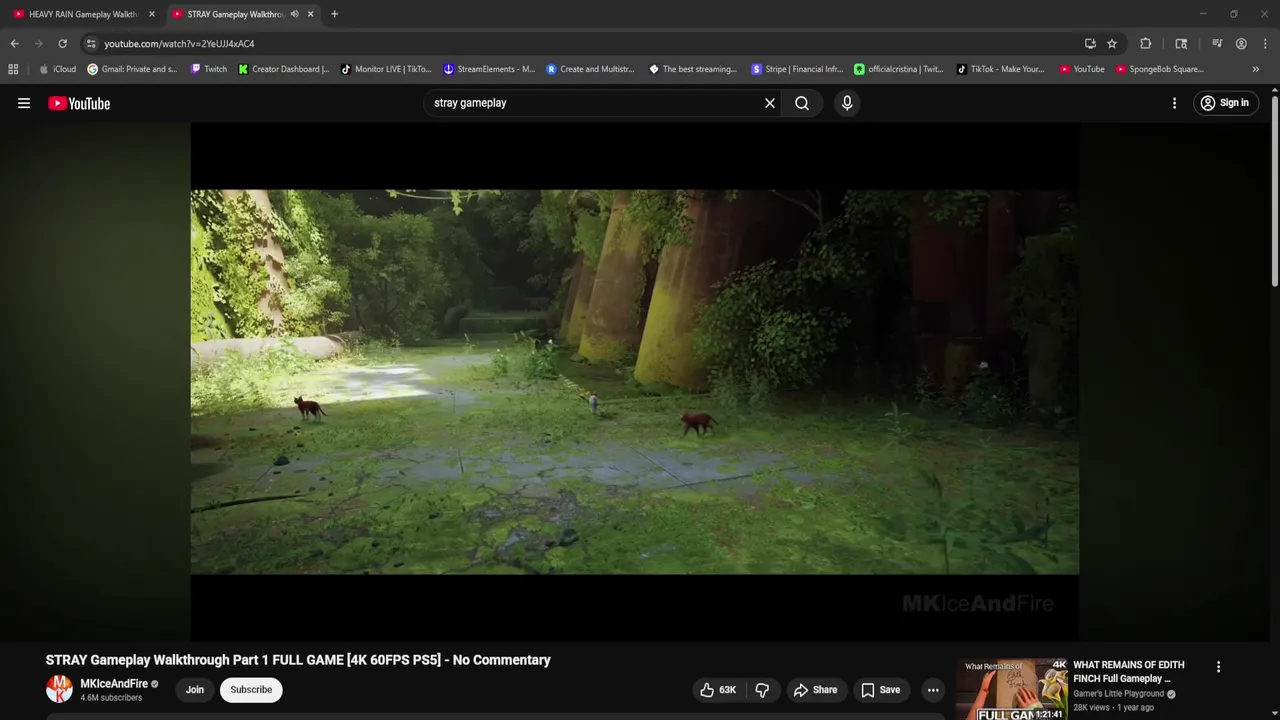Click the 4.6M subscribers text
The image size is (1280, 720).
[x=111, y=698]
